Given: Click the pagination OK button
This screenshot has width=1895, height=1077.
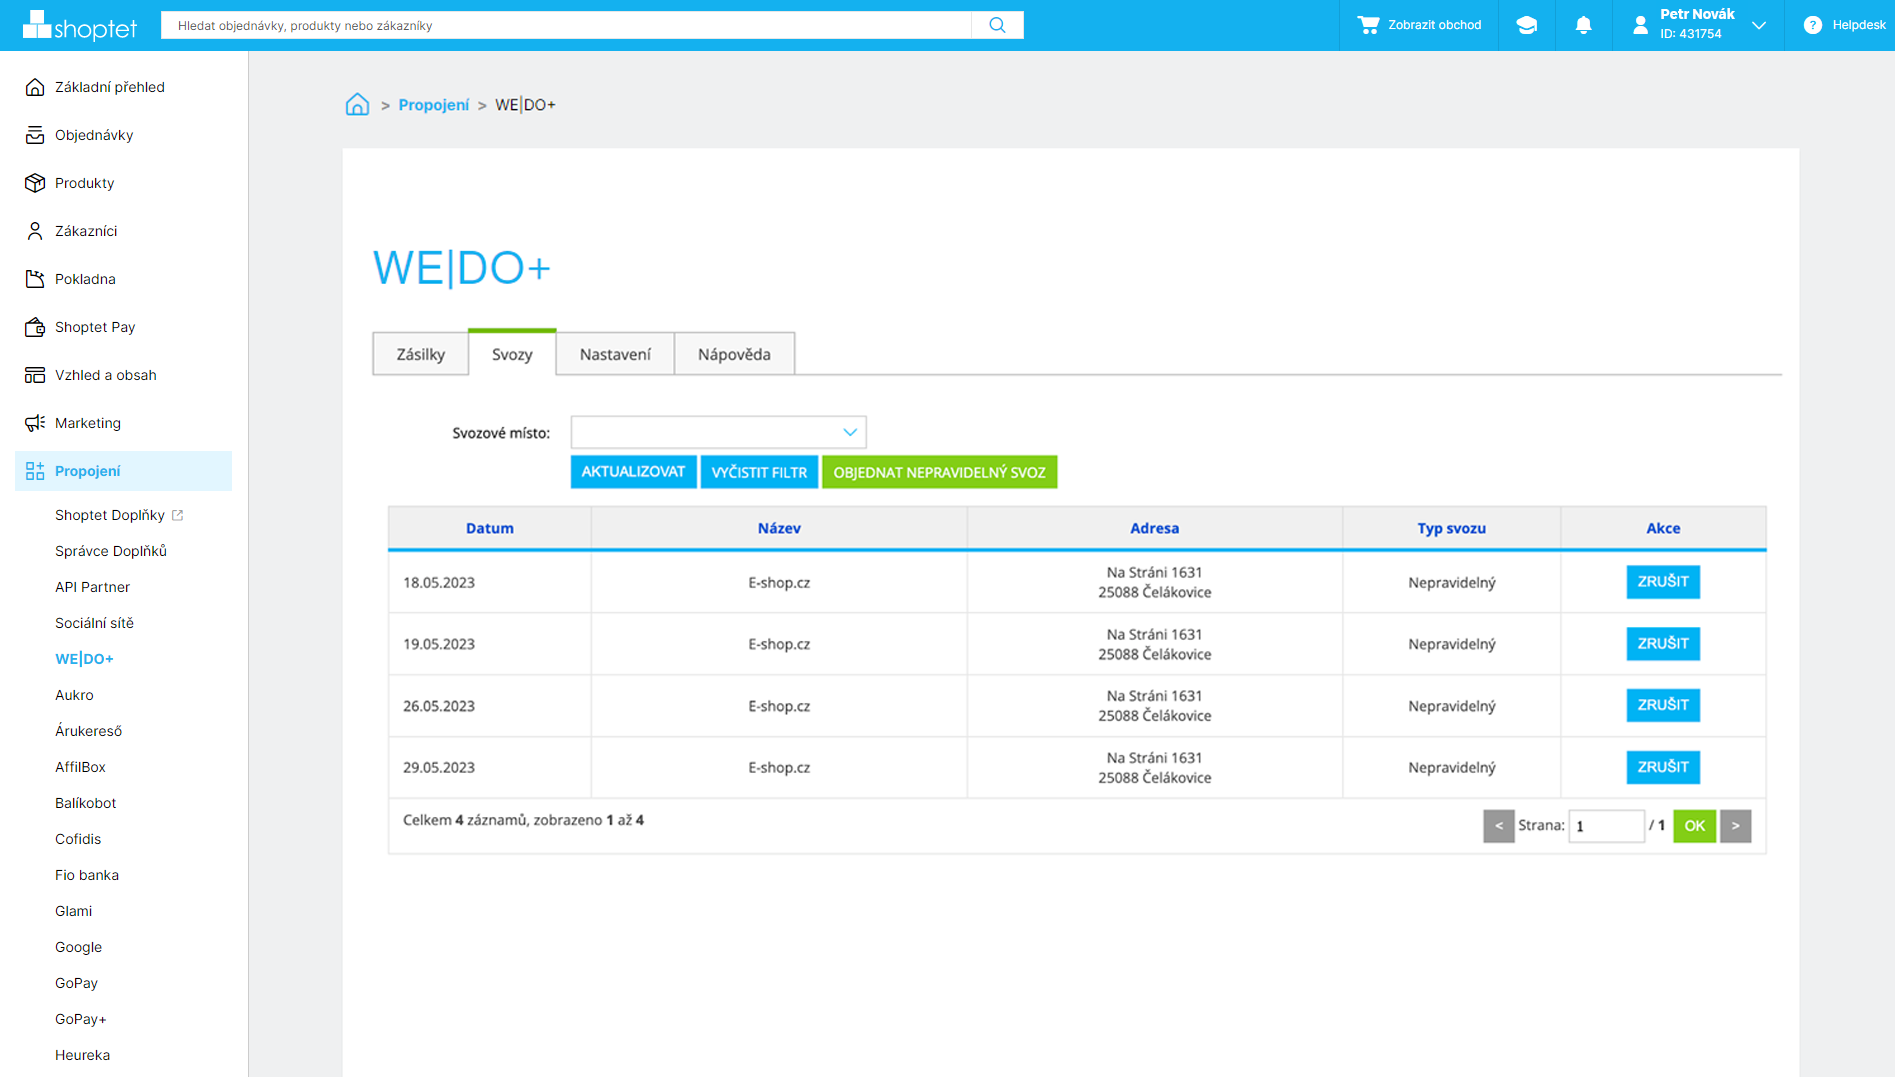Looking at the screenshot, I should coord(1694,826).
